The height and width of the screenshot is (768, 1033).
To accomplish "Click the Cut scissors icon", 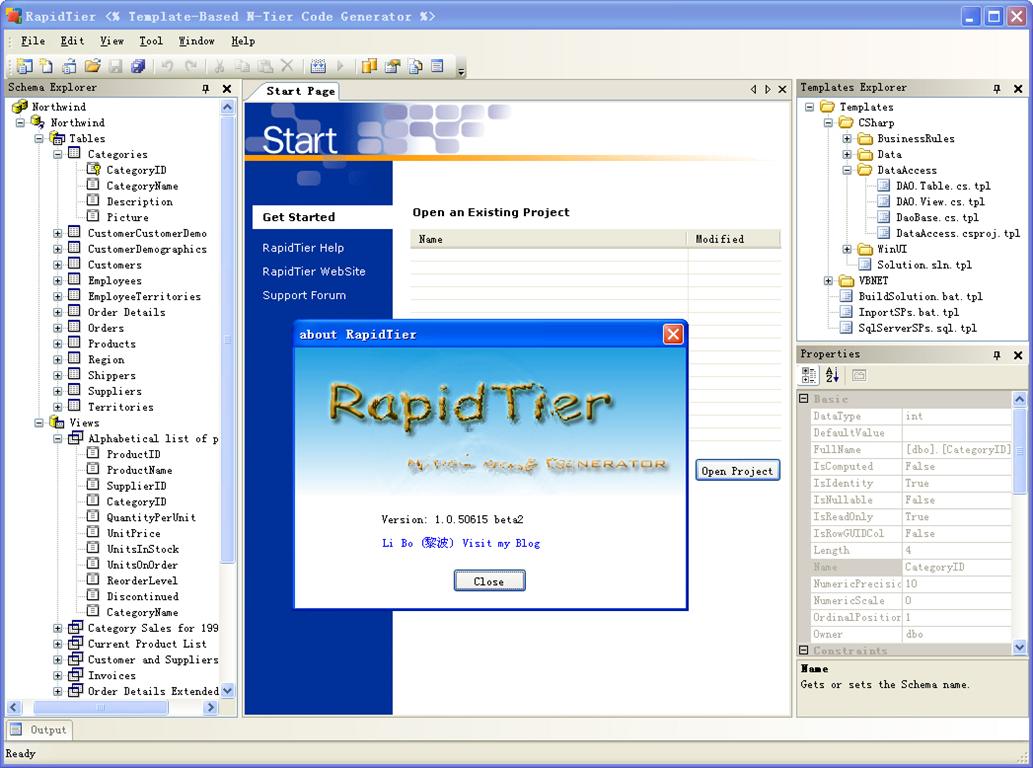I will point(219,66).
